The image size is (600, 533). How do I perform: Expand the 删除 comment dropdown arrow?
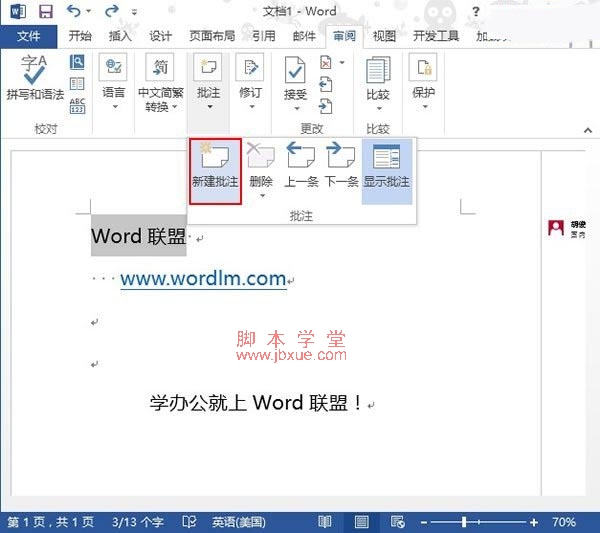coord(262,196)
